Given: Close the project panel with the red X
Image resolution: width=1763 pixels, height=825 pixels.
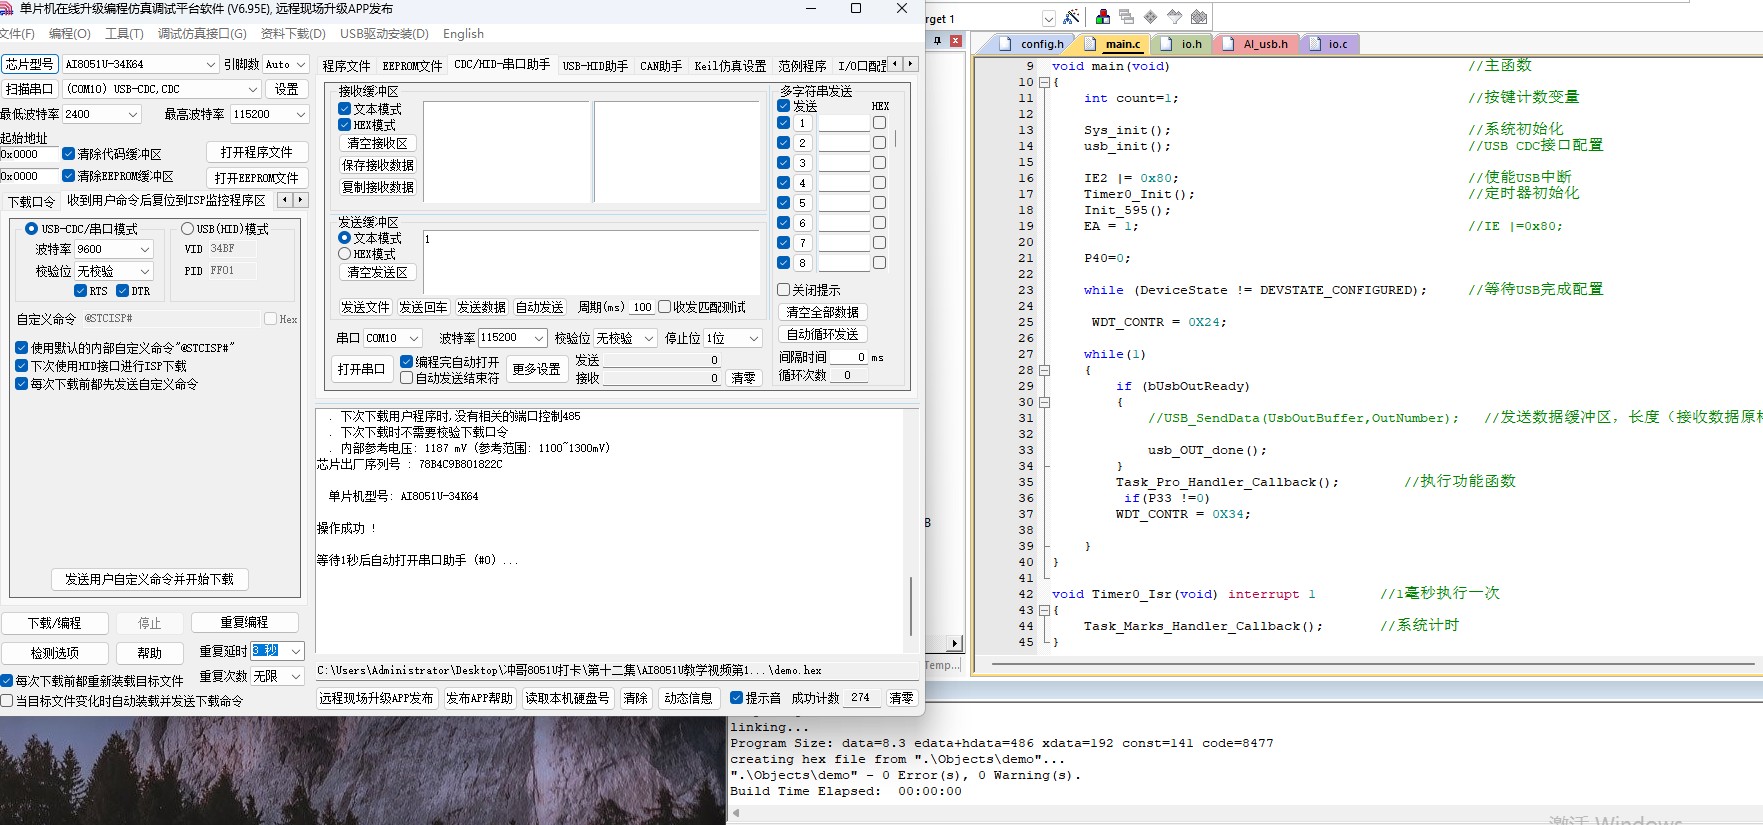Looking at the screenshot, I should 956,41.
